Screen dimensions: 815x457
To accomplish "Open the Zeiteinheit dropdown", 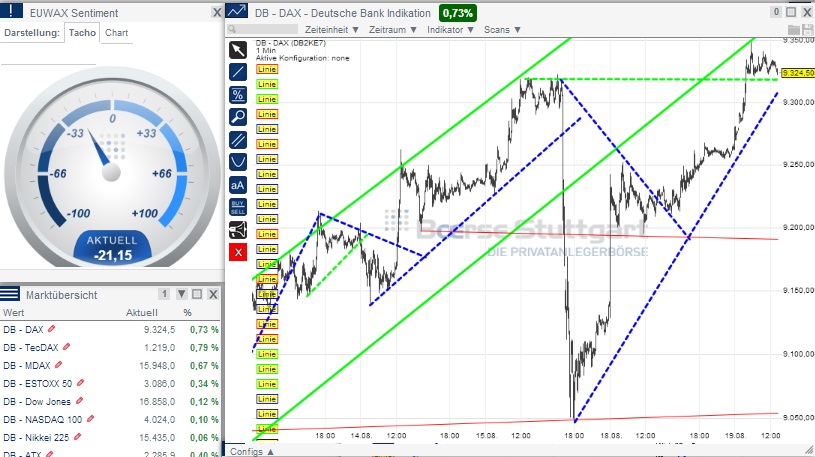I will tap(332, 30).
